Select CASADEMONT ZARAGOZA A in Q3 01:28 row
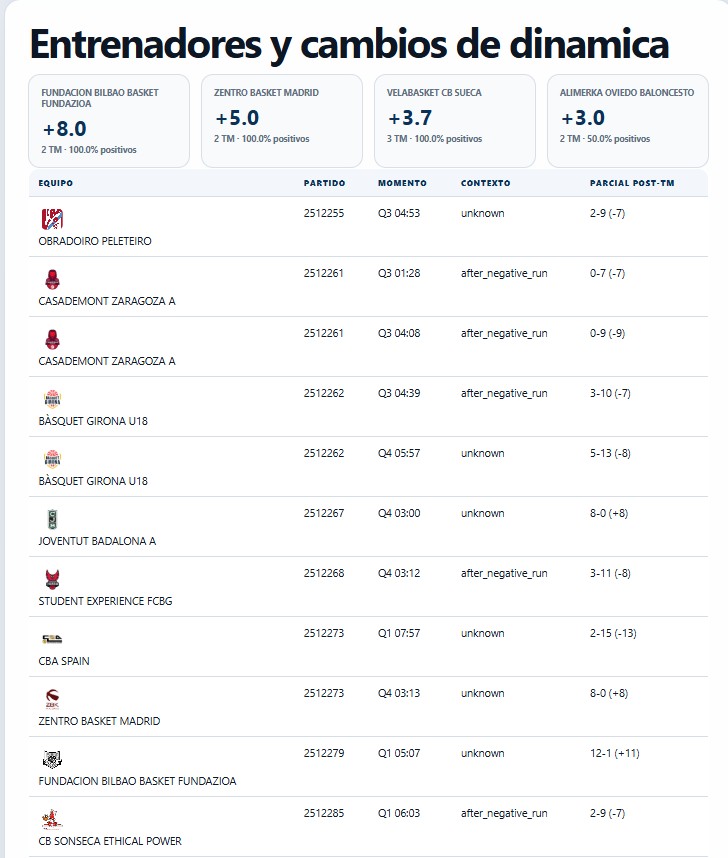This screenshot has width=728, height=858. pos(107,302)
